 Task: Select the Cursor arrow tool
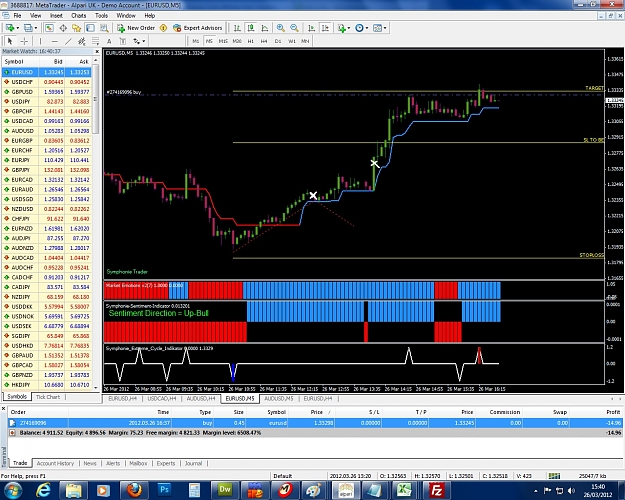coord(10,41)
